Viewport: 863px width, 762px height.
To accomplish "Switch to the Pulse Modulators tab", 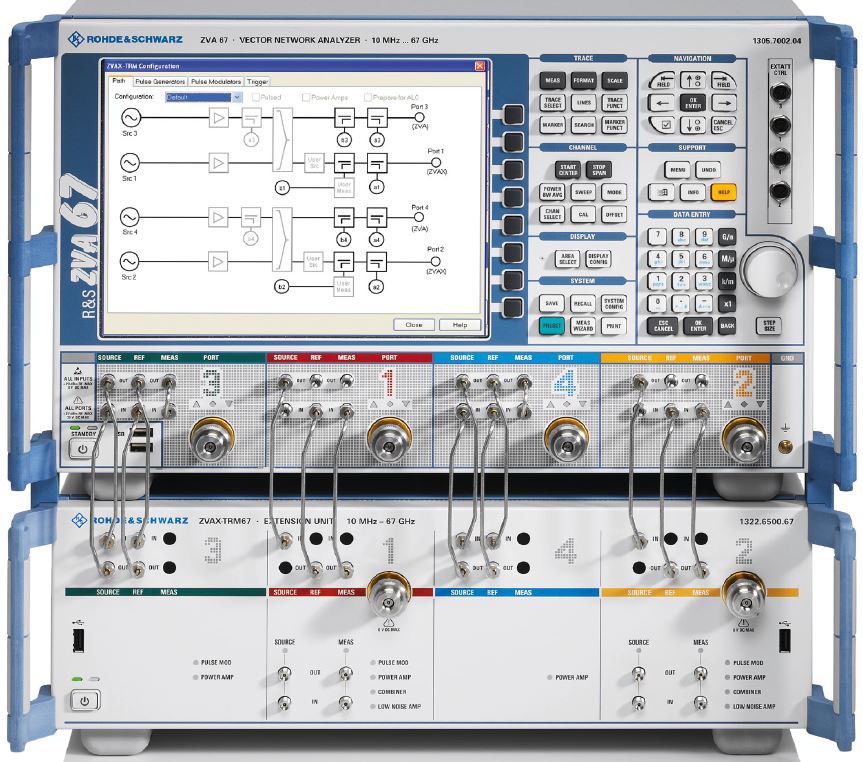I will point(216,81).
